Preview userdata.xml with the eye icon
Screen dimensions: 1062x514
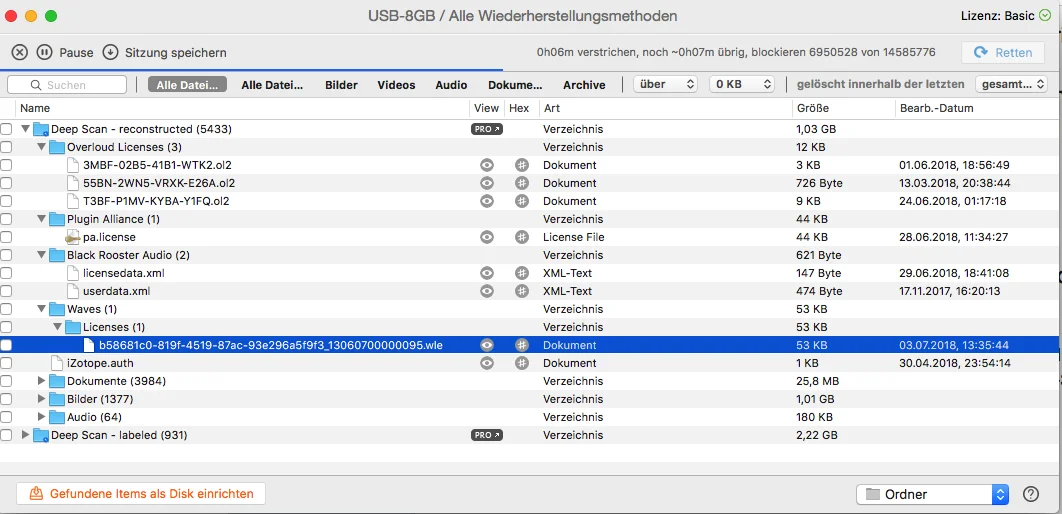(486, 291)
